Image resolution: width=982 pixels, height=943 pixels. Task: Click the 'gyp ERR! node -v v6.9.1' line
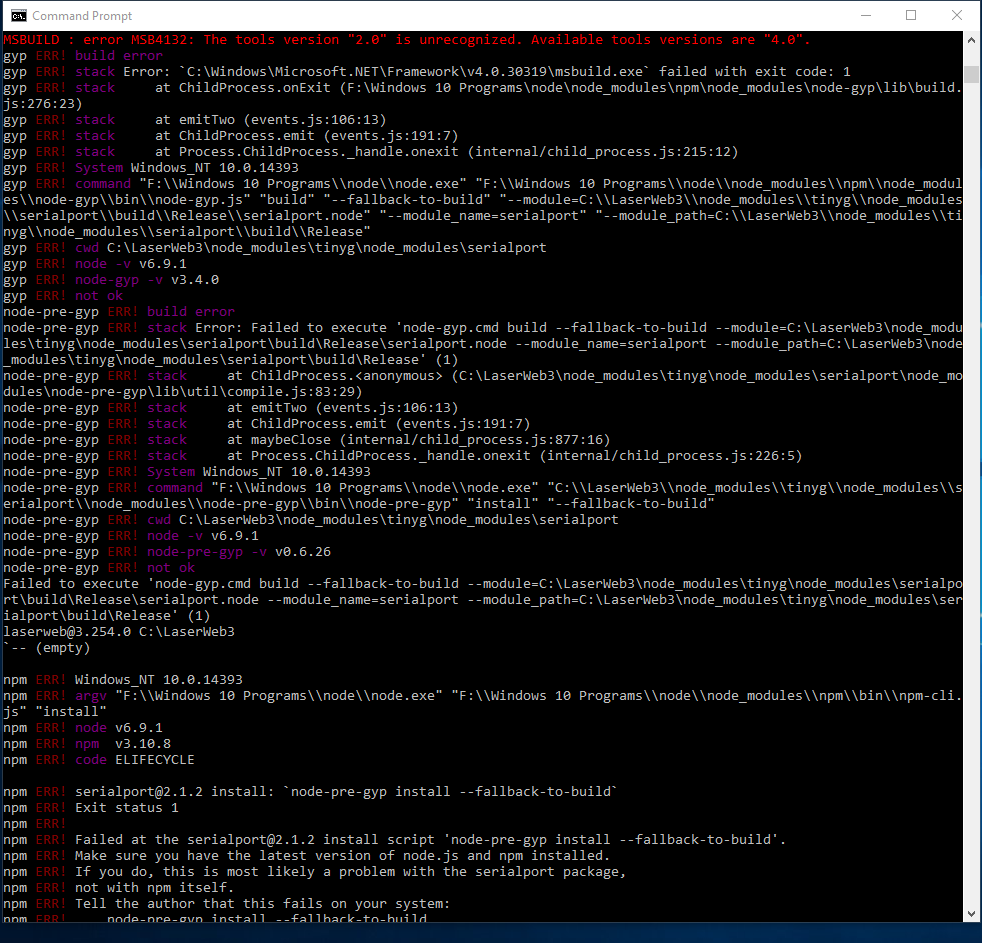pyautogui.click(x=95, y=264)
